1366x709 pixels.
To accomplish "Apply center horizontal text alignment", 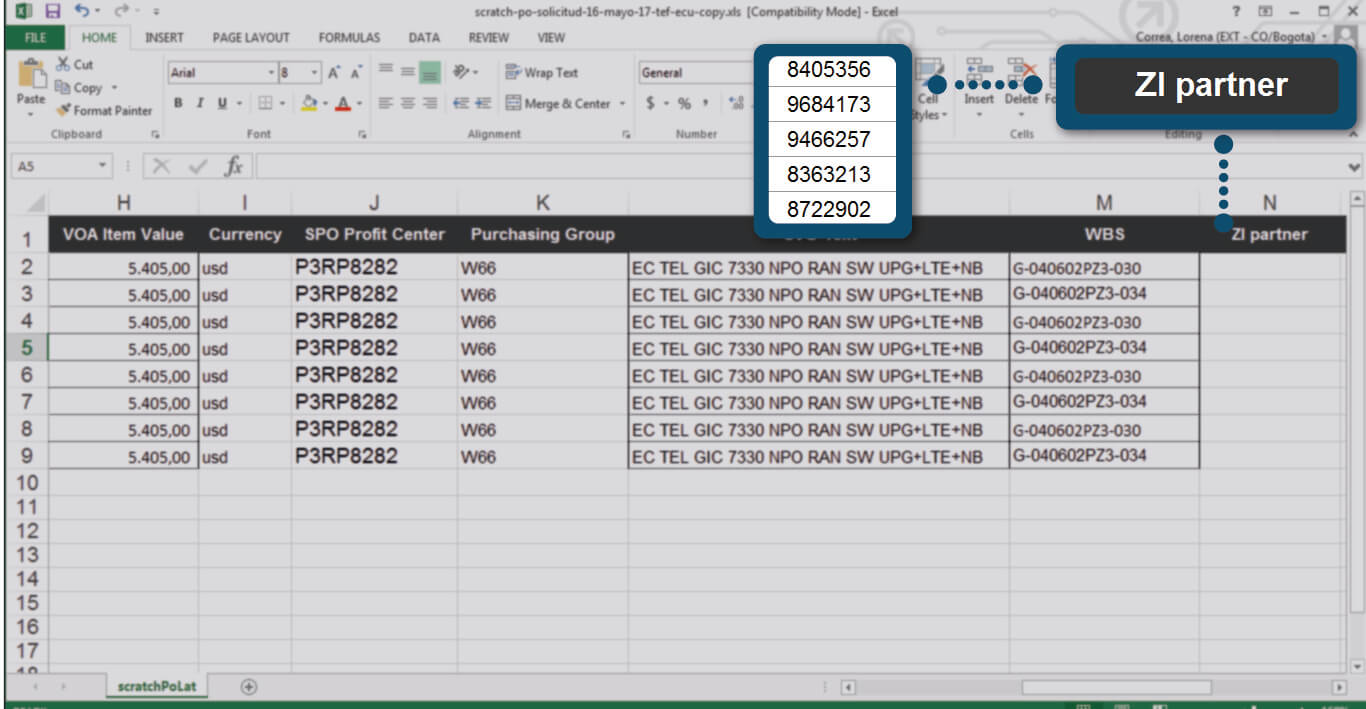I will point(410,103).
